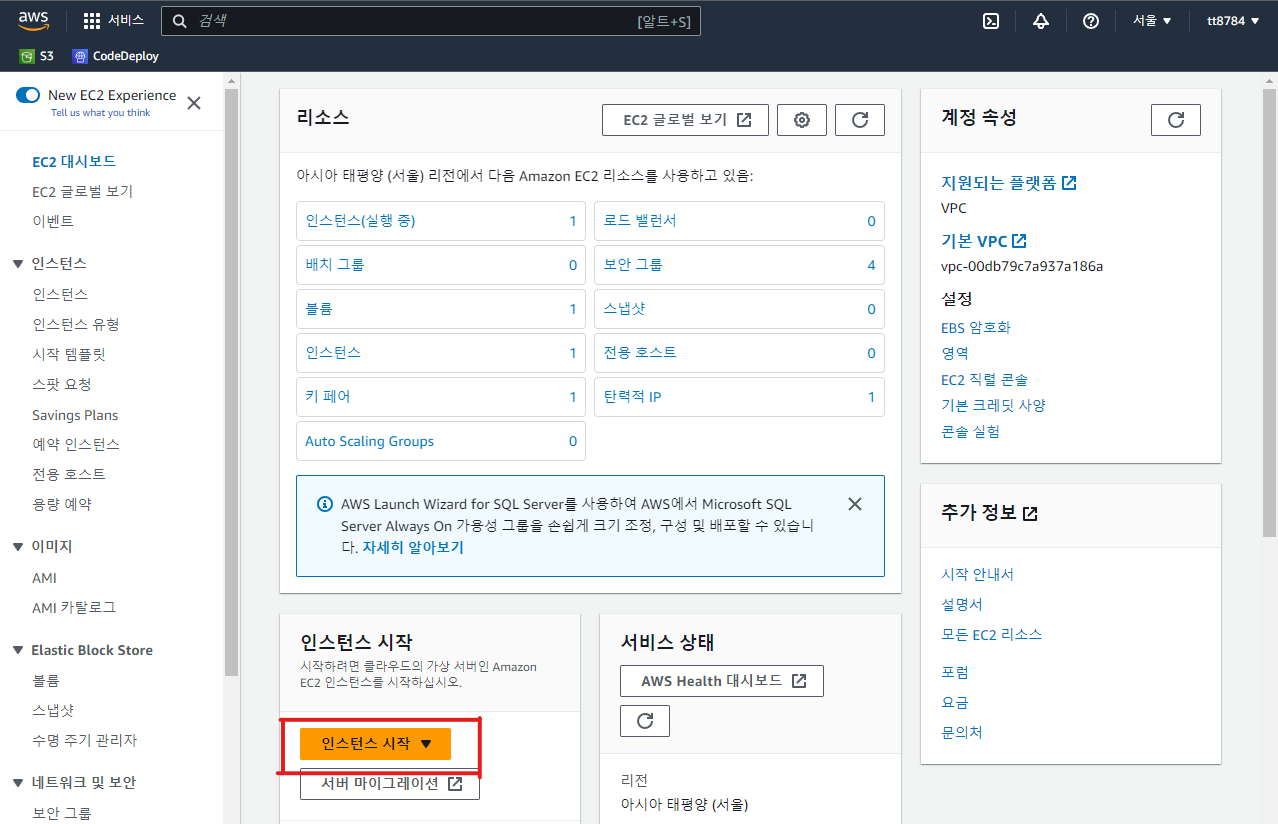Image resolution: width=1278 pixels, height=824 pixels.
Task: Open AMI 카탈로그 in the sidebar
Action: (74, 607)
